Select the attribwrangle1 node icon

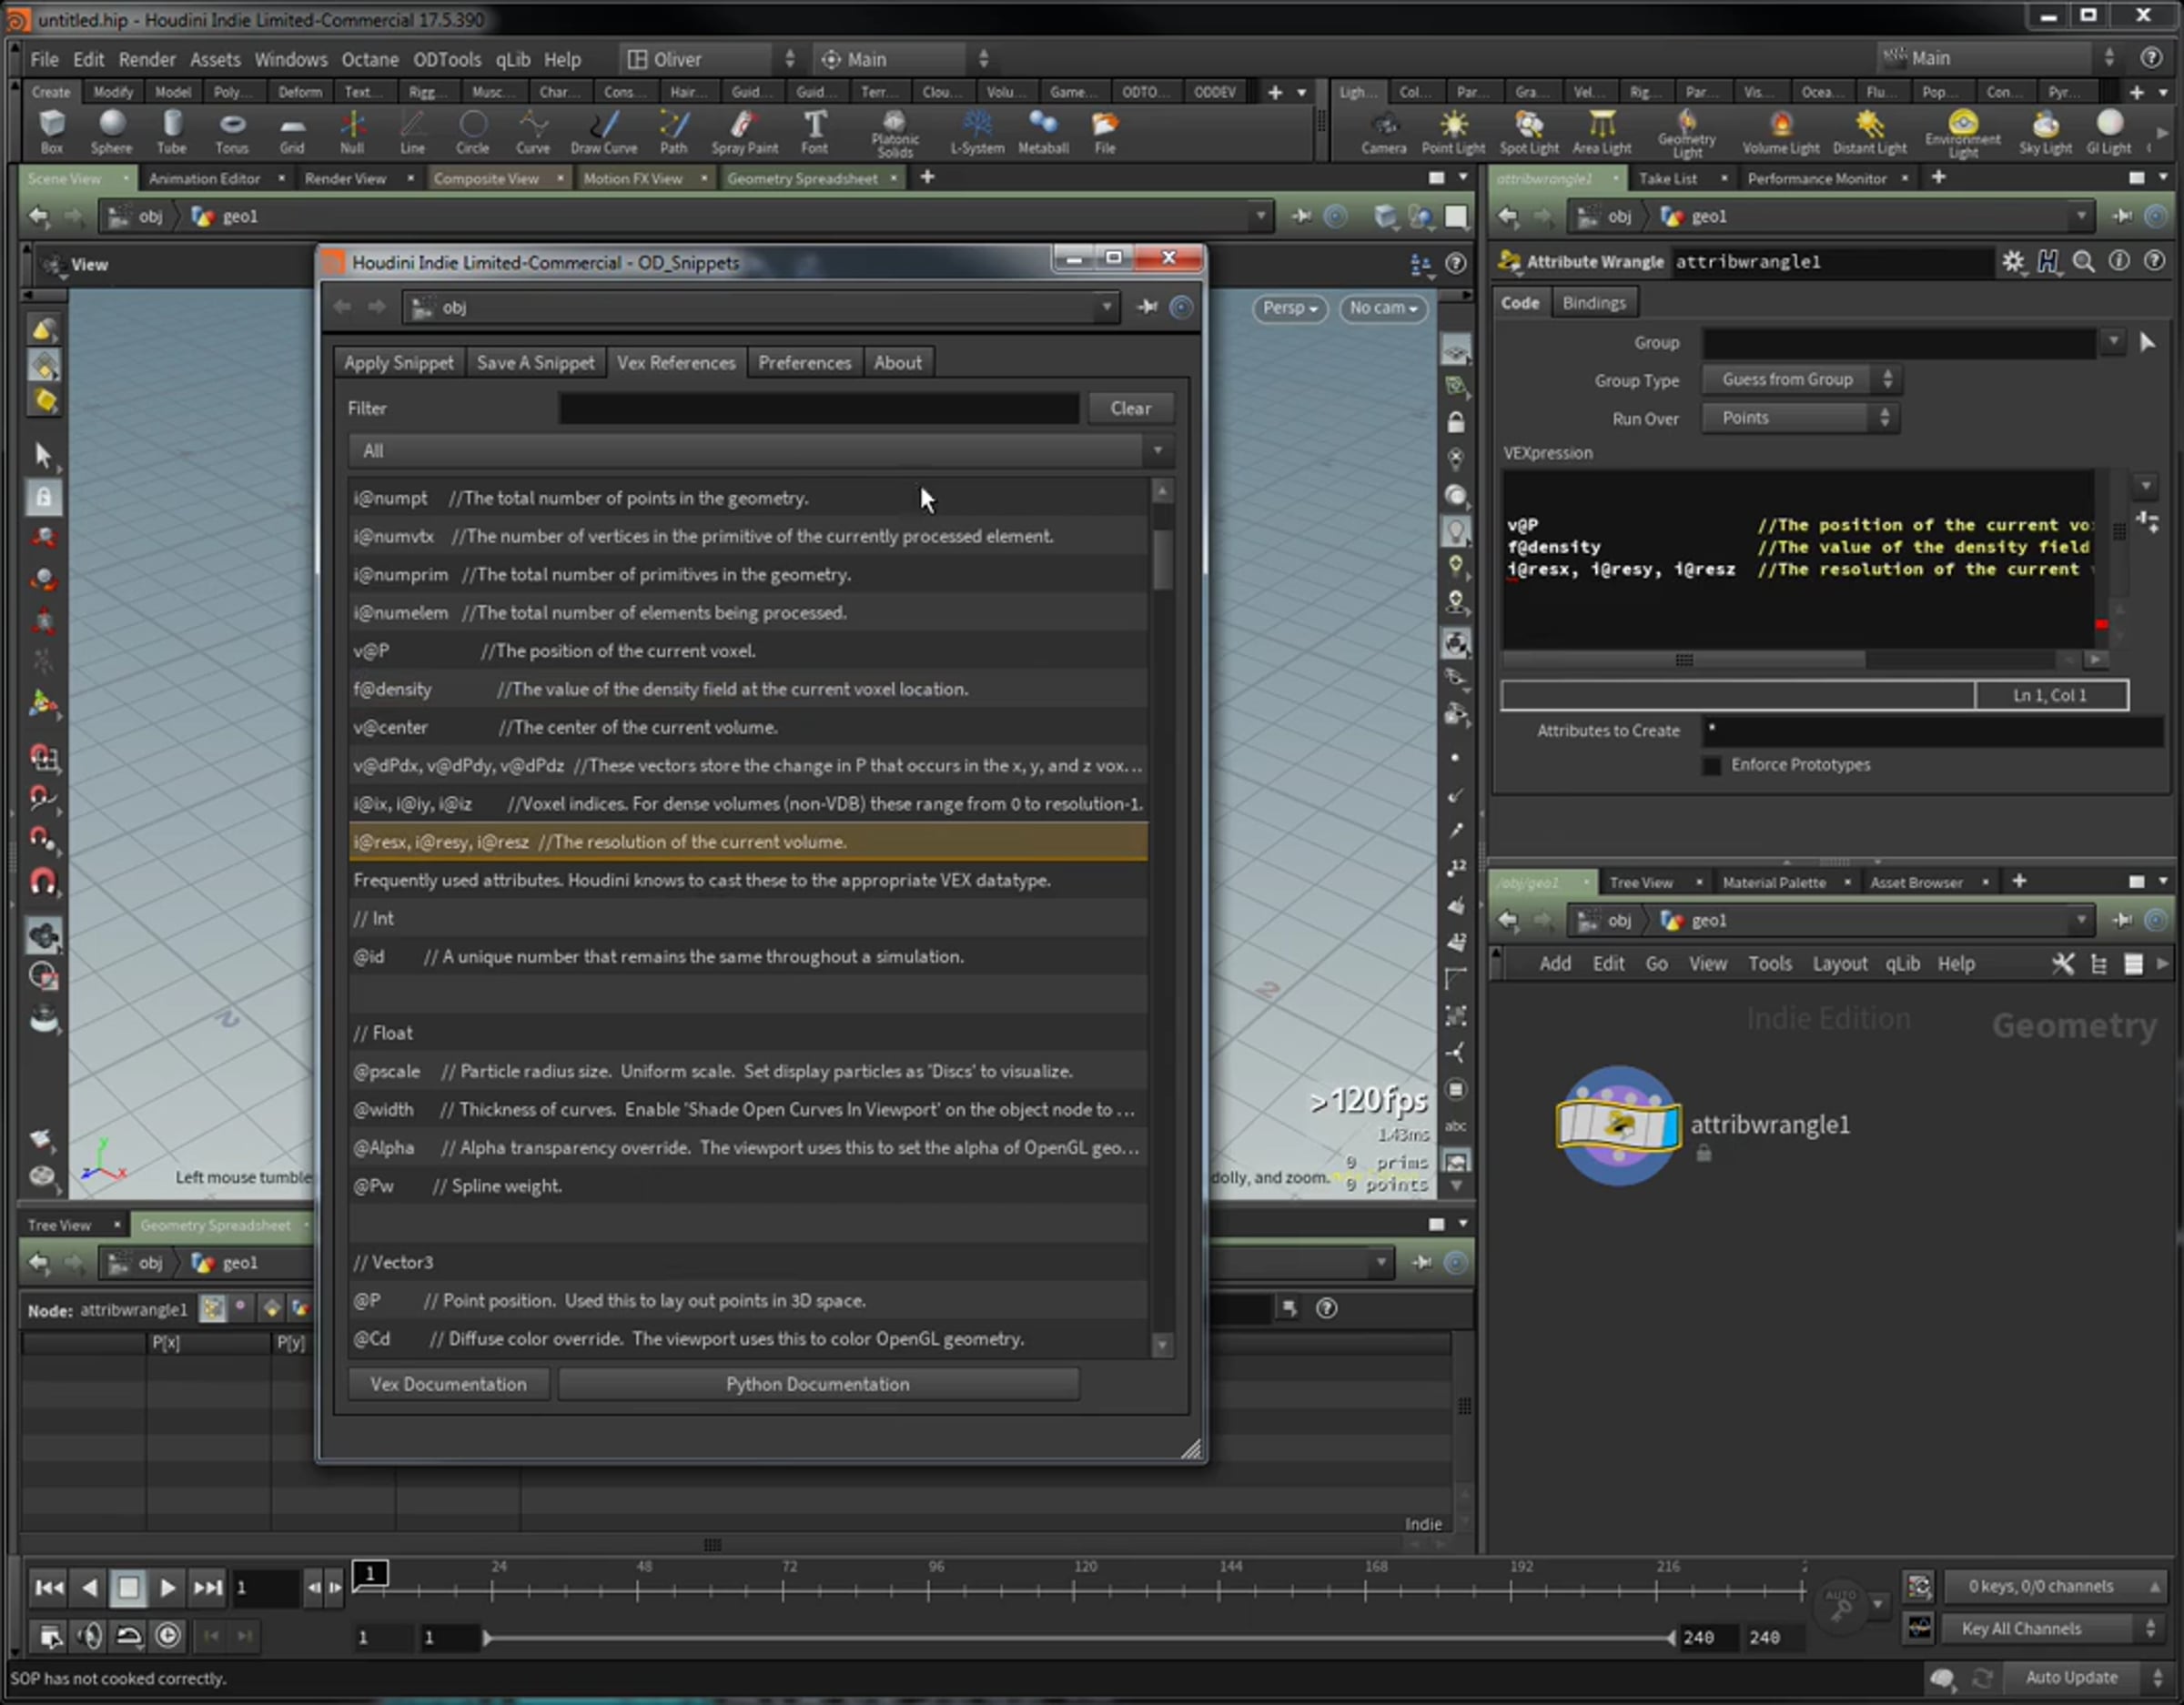1617,1125
